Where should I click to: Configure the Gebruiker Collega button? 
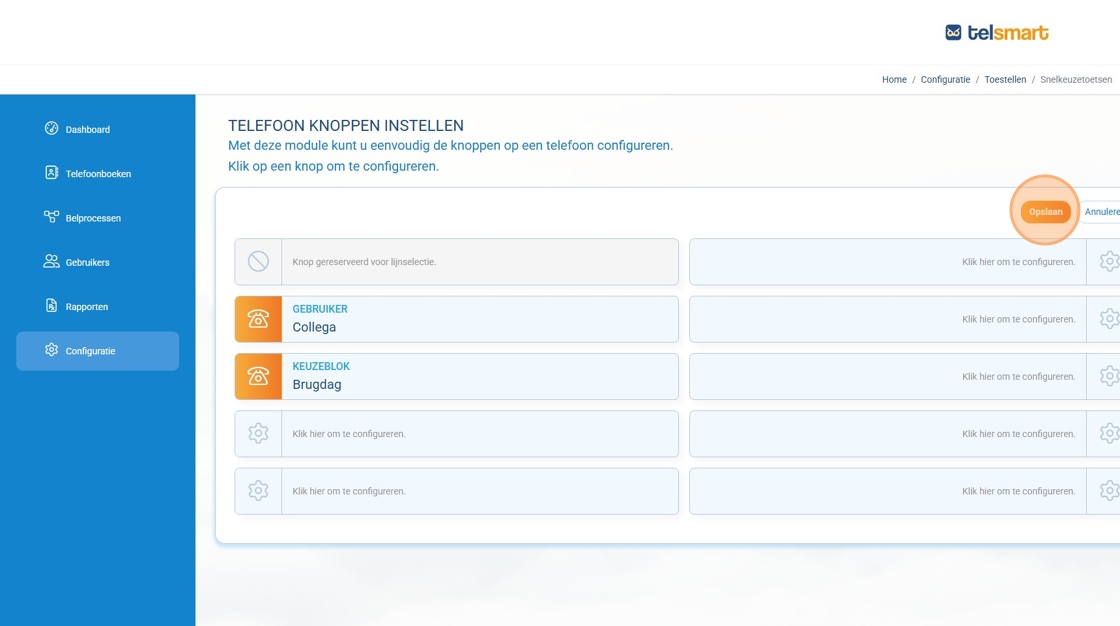pyautogui.click(x=479, y=319)
